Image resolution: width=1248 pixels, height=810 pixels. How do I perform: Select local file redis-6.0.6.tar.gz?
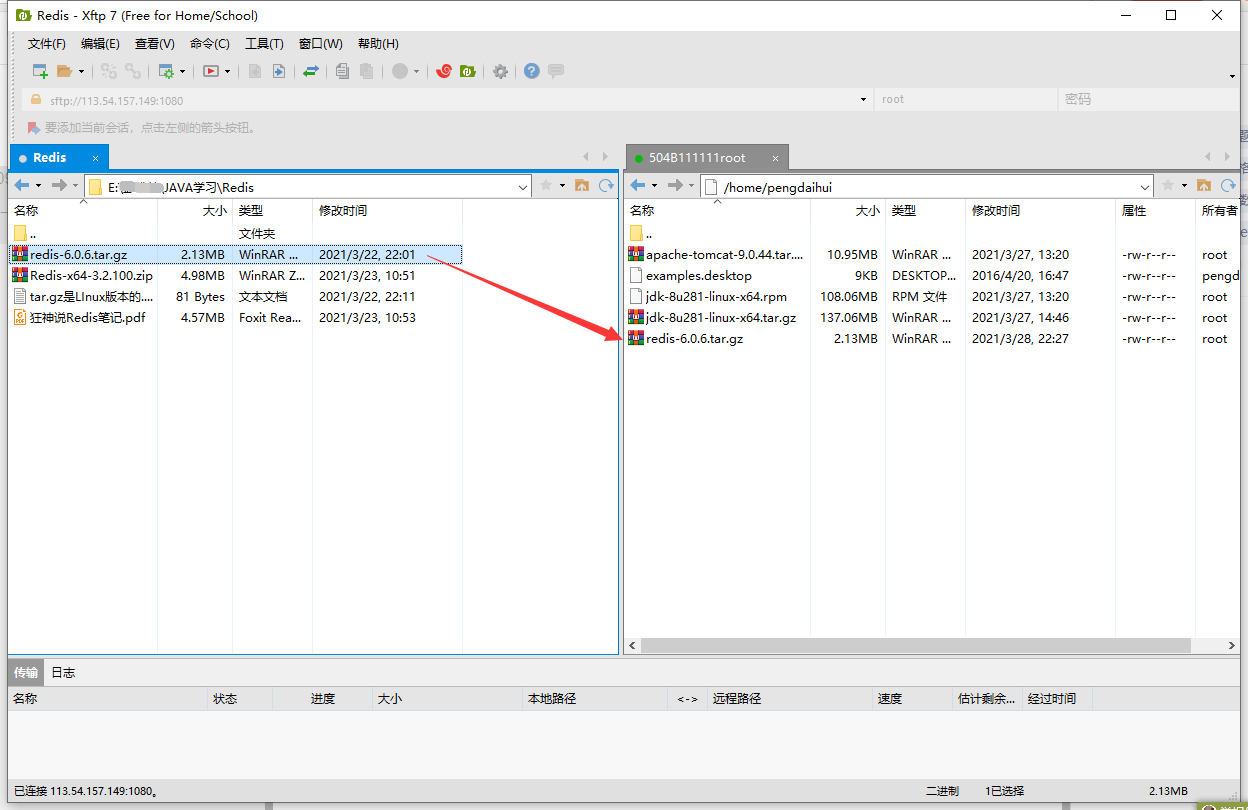coord(235,255)
